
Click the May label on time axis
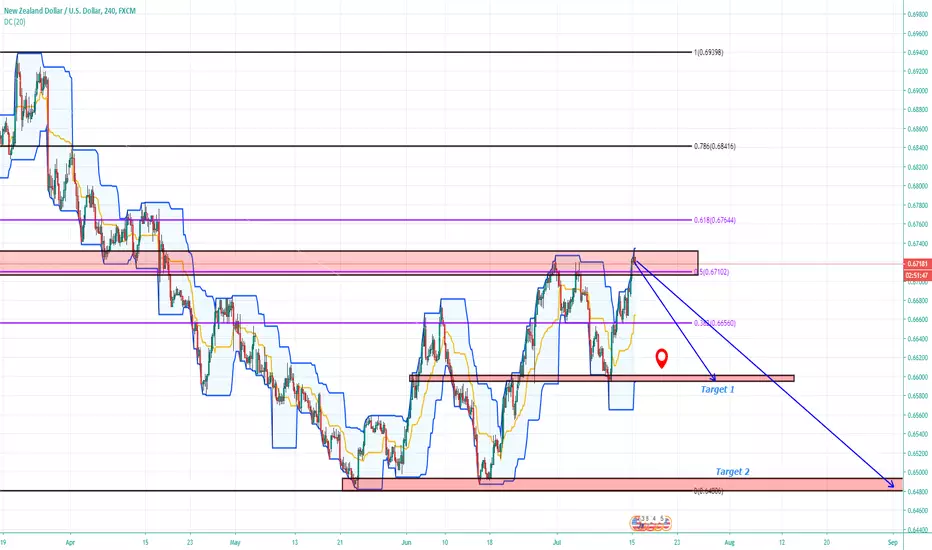pyautogui.click(x=235, y=542)
